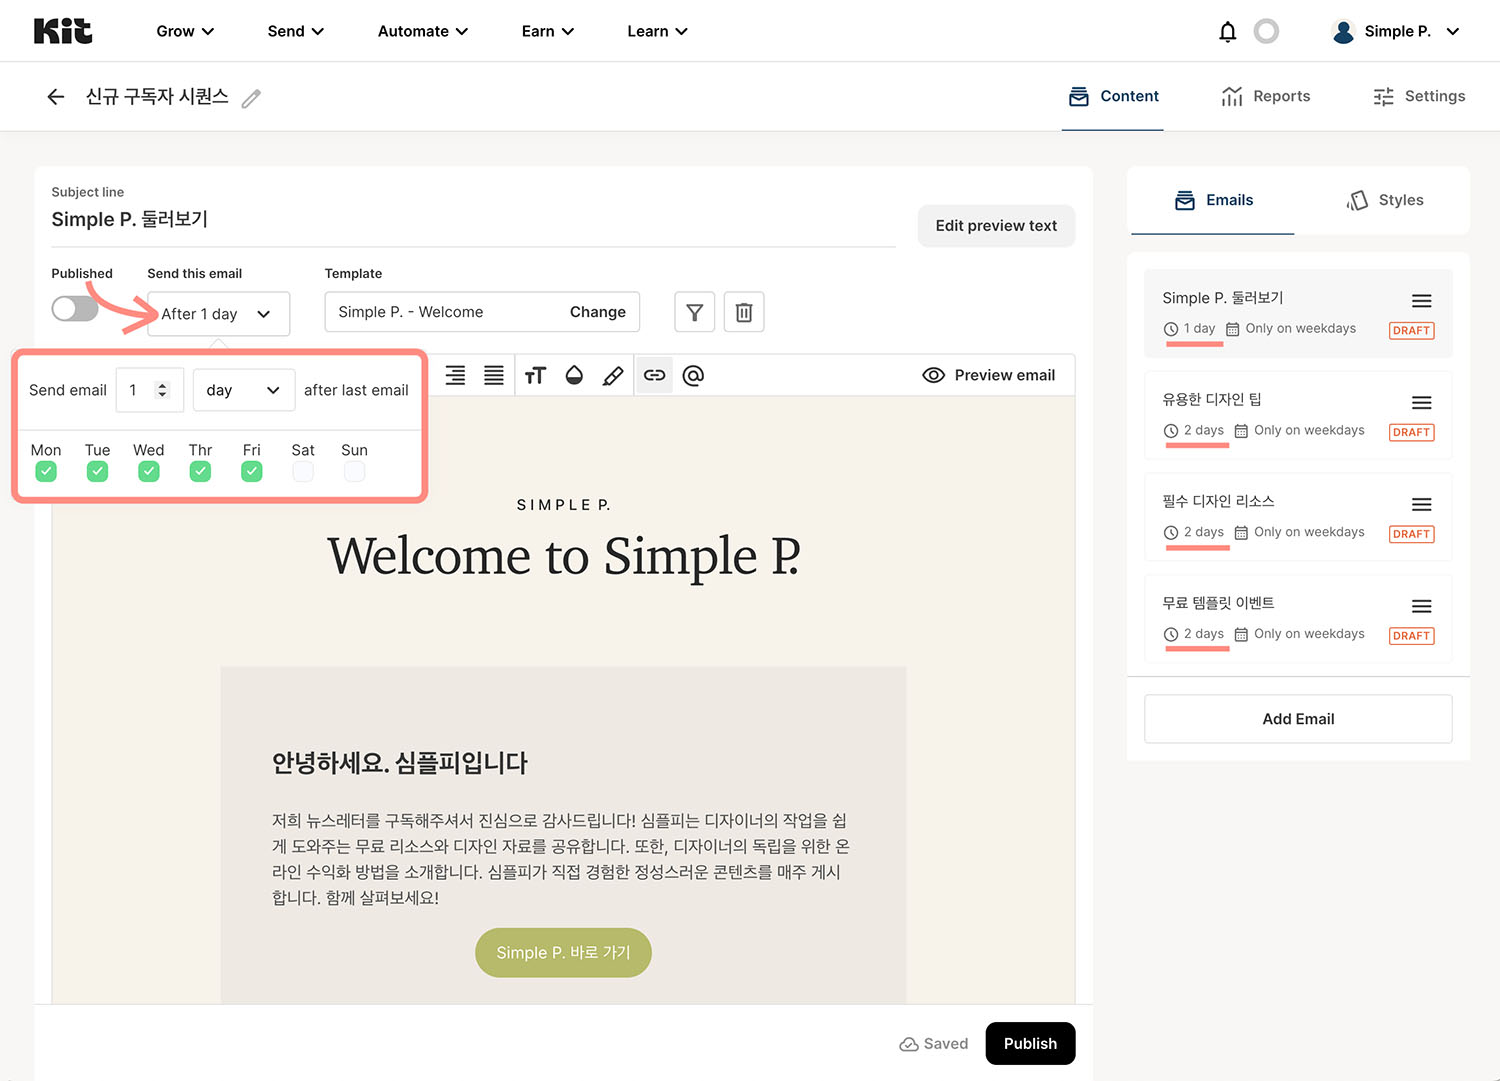Uncheck the Mon checkbox

tap(46, 471)
